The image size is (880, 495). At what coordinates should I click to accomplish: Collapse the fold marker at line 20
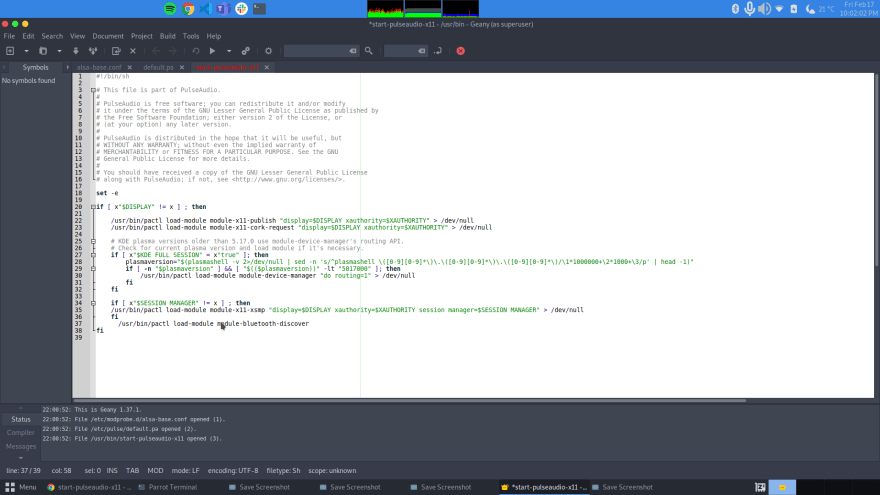tap(93, 207)
